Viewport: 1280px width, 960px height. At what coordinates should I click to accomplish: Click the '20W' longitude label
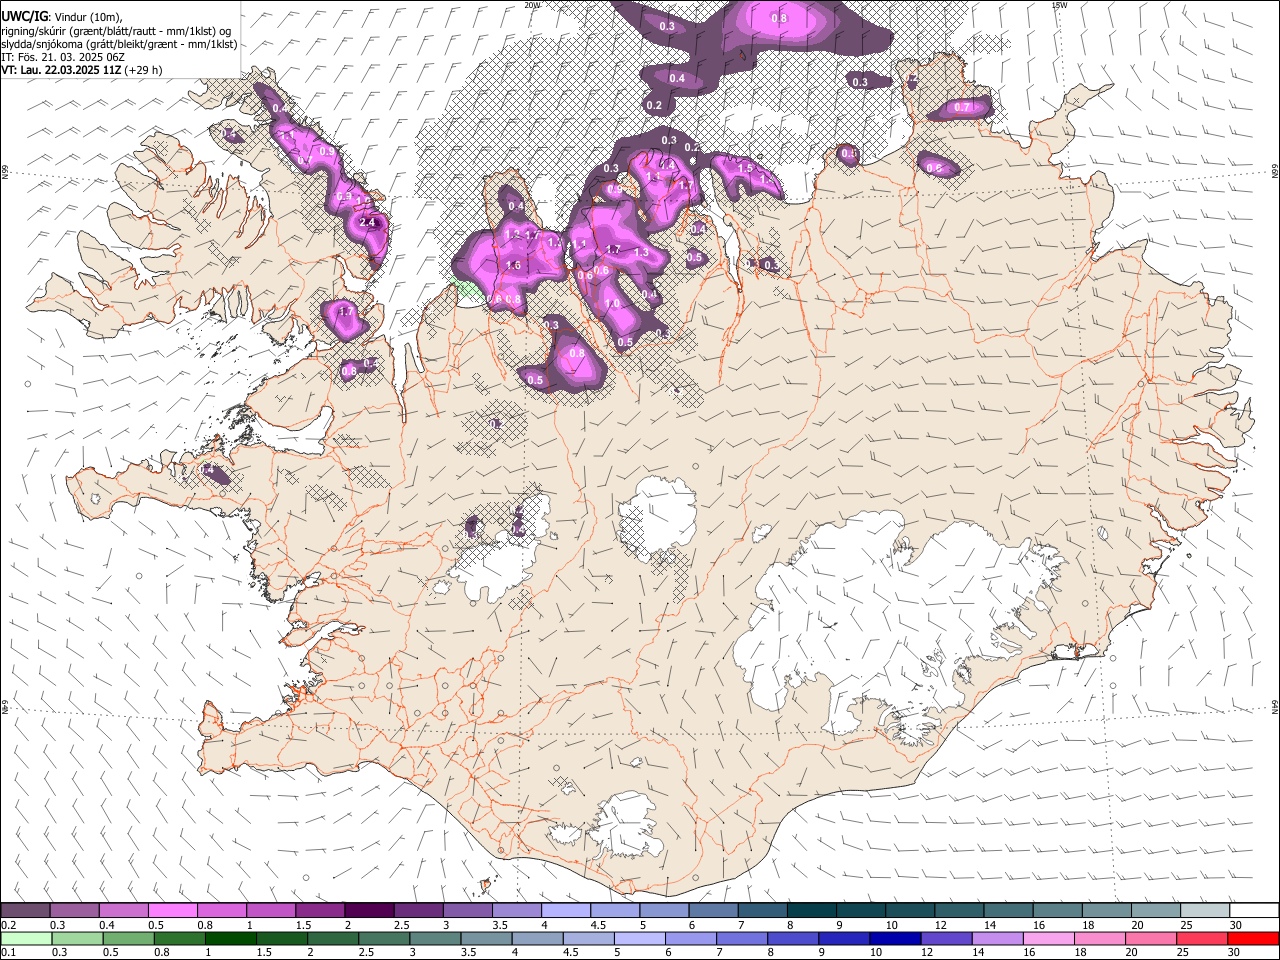532,5
